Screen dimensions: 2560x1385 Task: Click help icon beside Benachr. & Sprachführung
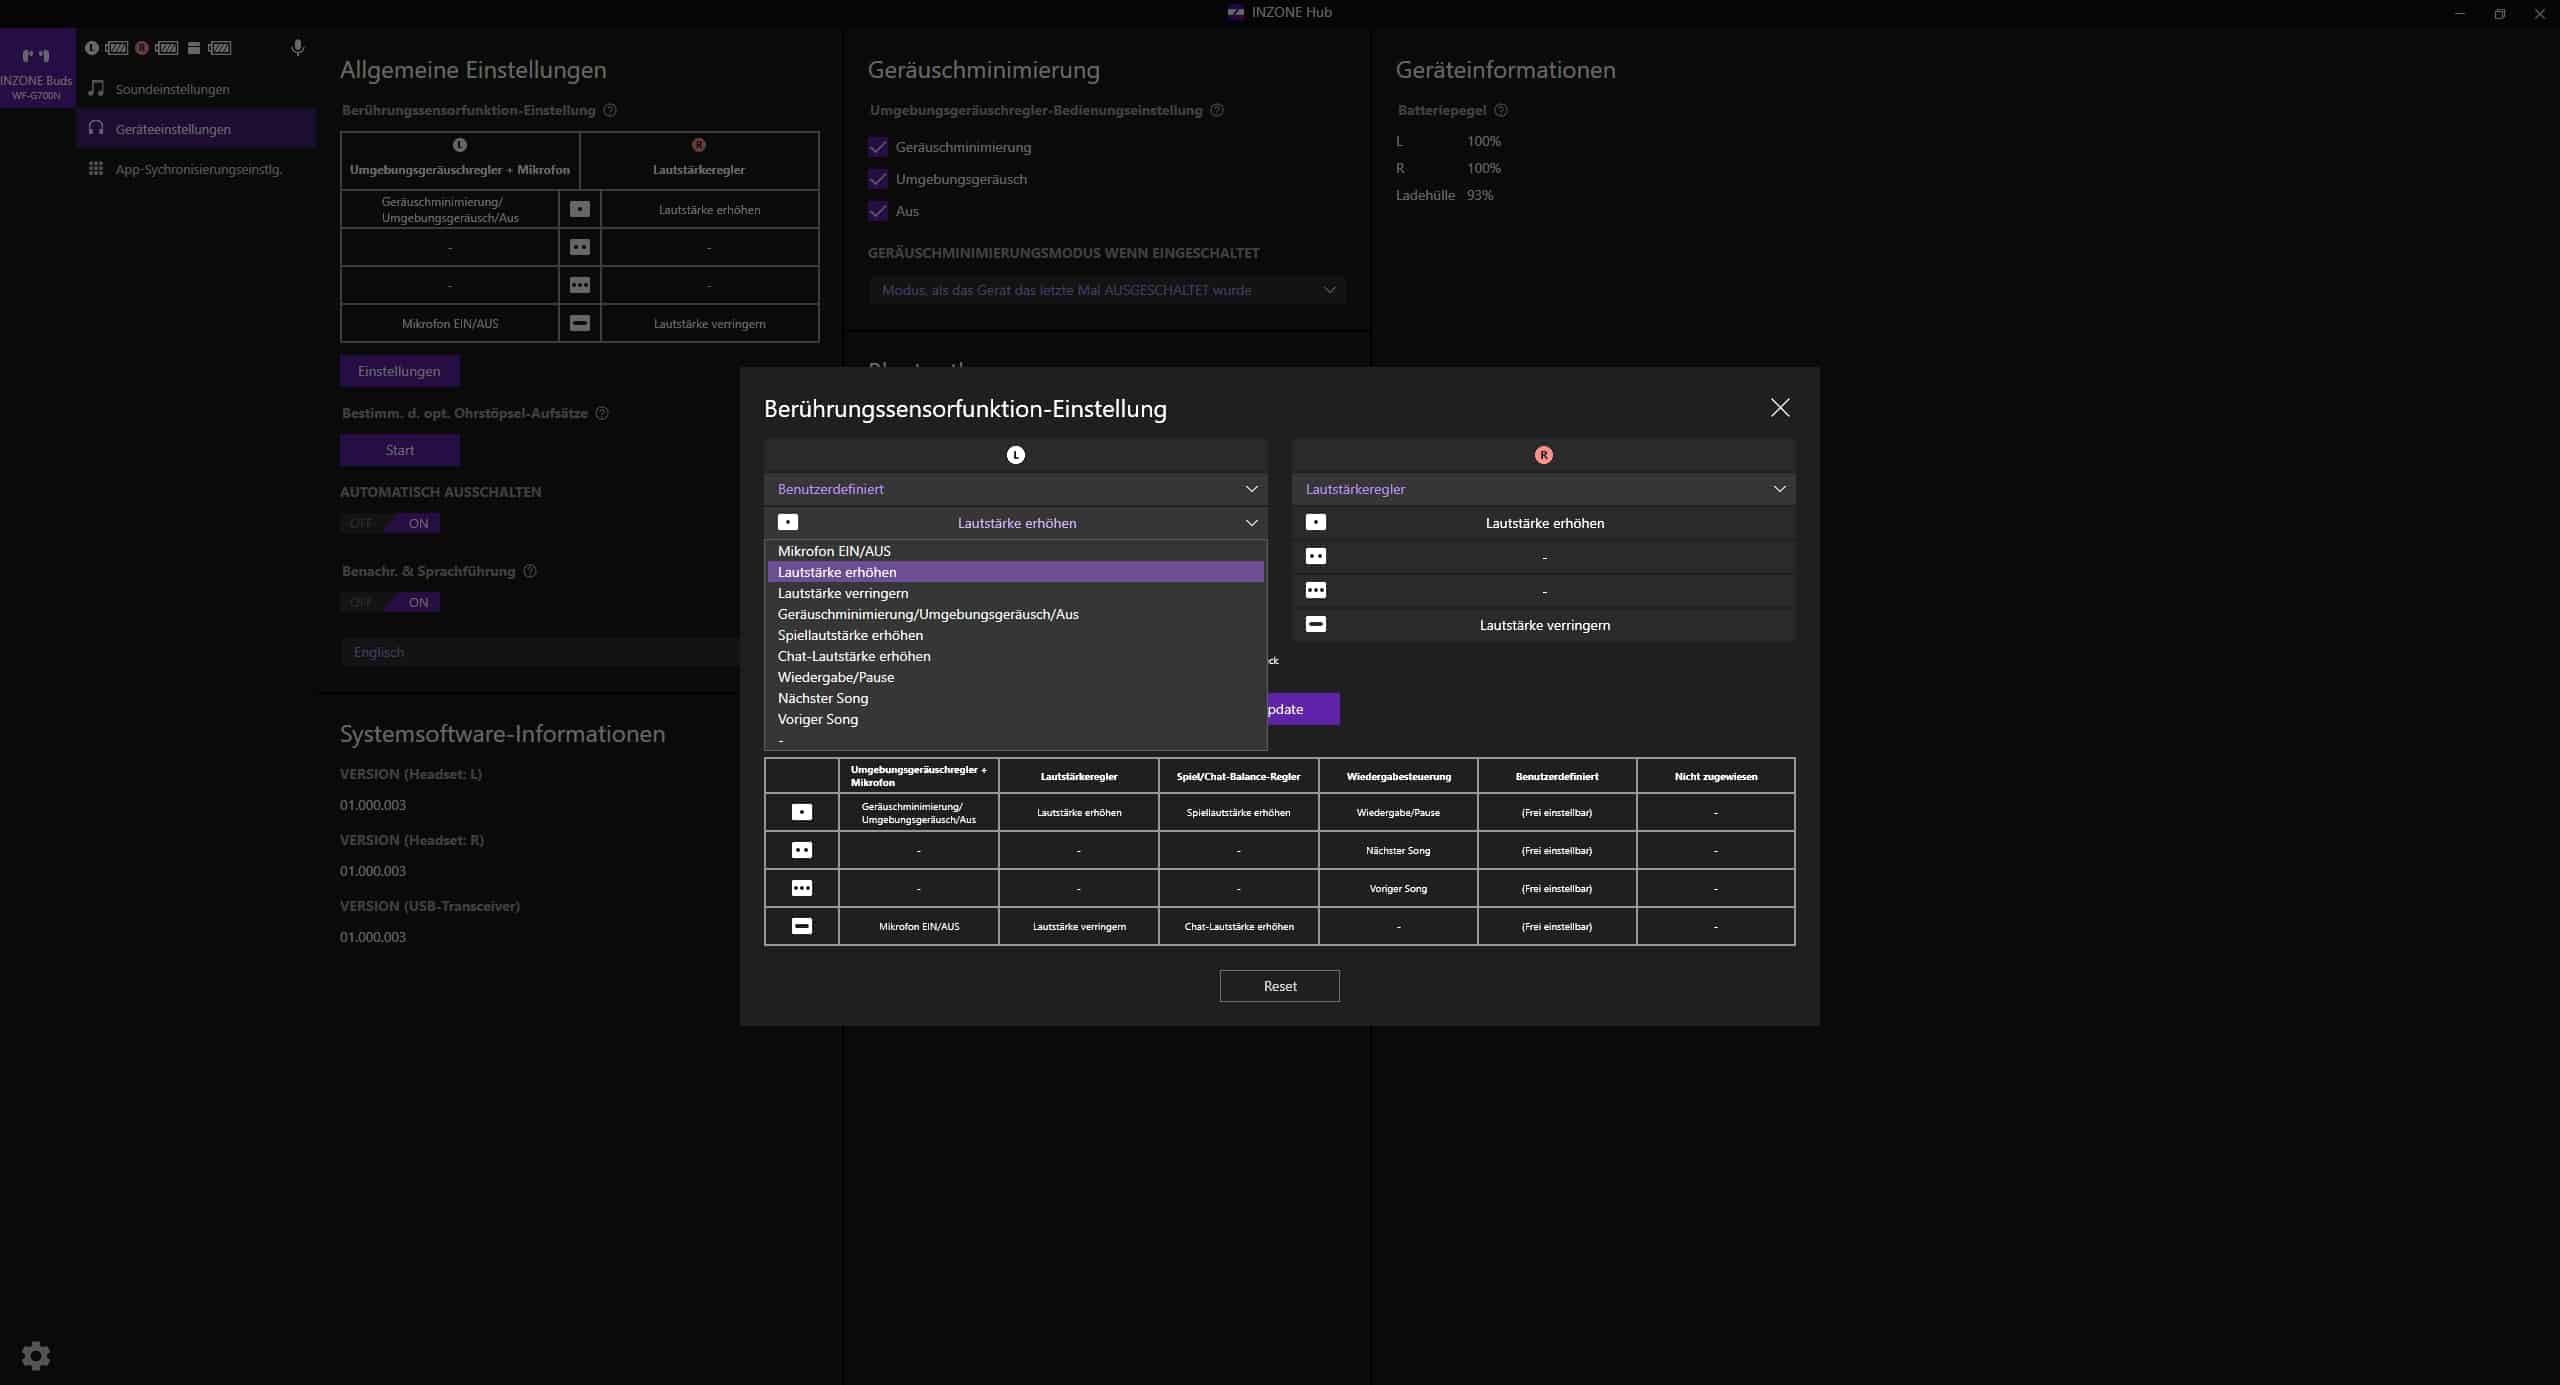530,571
